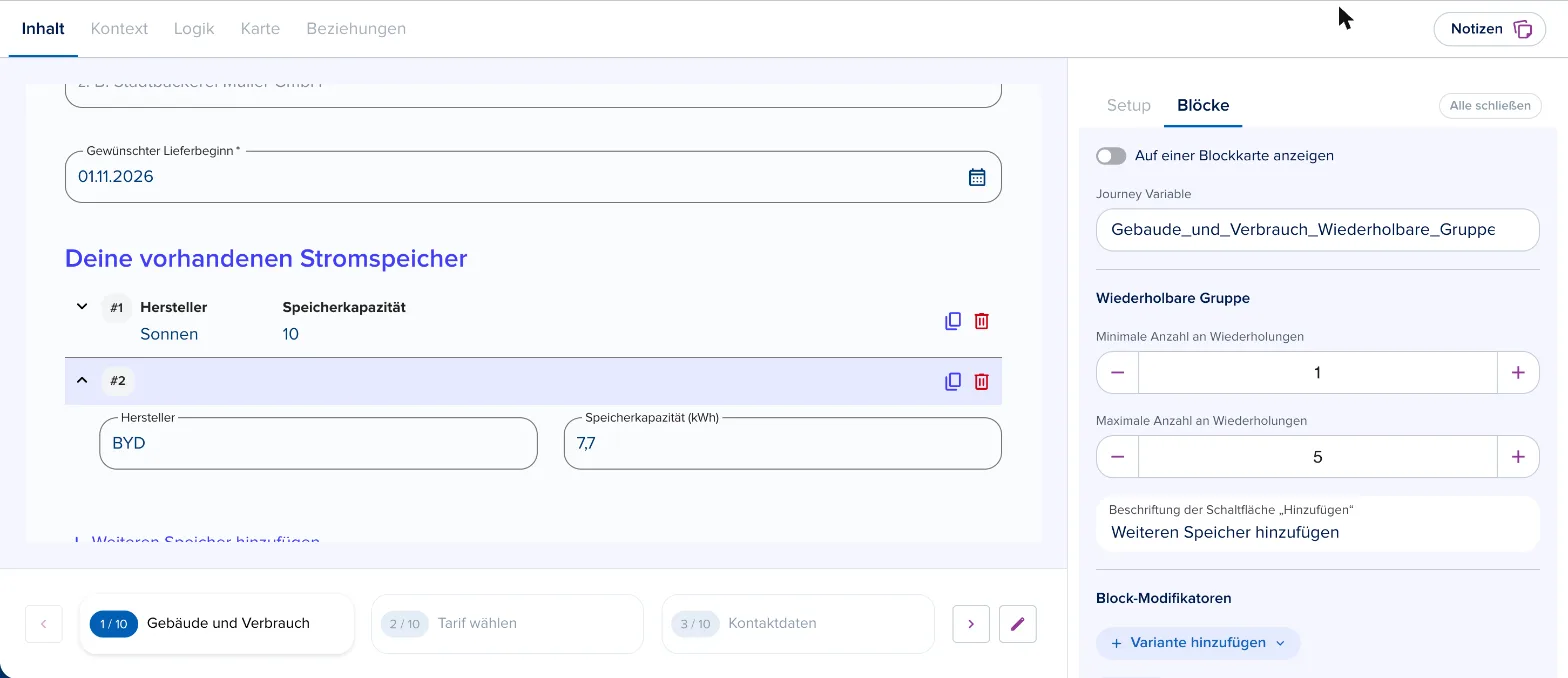
Task: Increase minimum repetitions with plus
Action: [x=1518, y=372]
